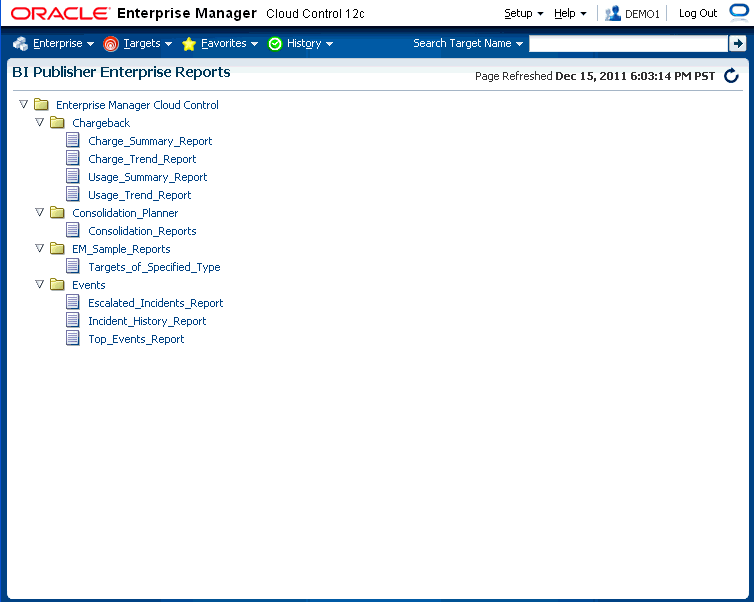Open the Charge_Summary_Report link
Screen dimensions: 754x602
coord(150,141)
